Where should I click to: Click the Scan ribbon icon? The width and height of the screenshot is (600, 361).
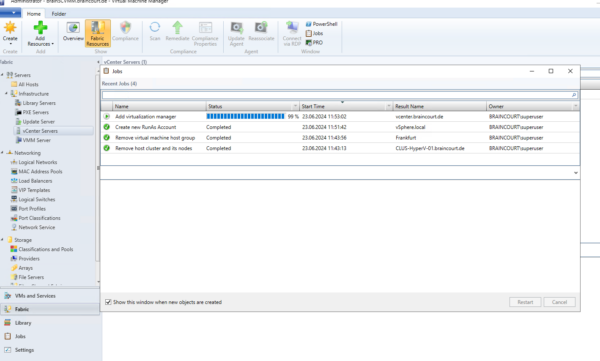point(155,28)
